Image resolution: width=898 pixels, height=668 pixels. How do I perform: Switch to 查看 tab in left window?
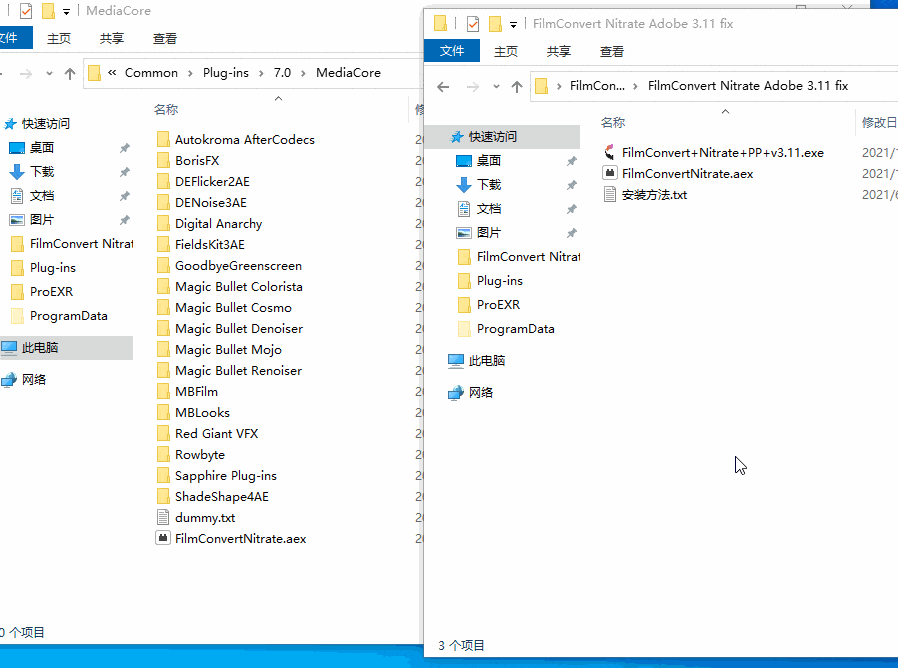(x=165, y=39)
